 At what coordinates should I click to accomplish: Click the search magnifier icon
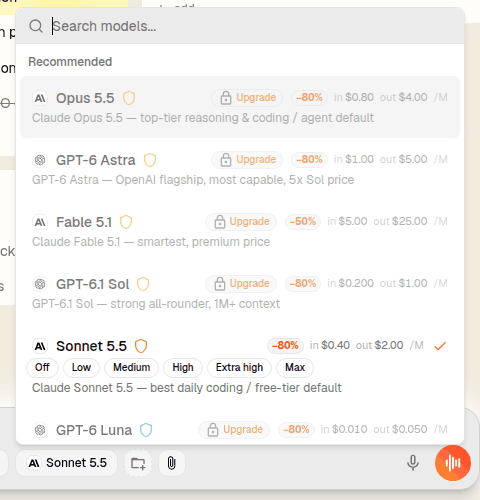pos(36,26)
